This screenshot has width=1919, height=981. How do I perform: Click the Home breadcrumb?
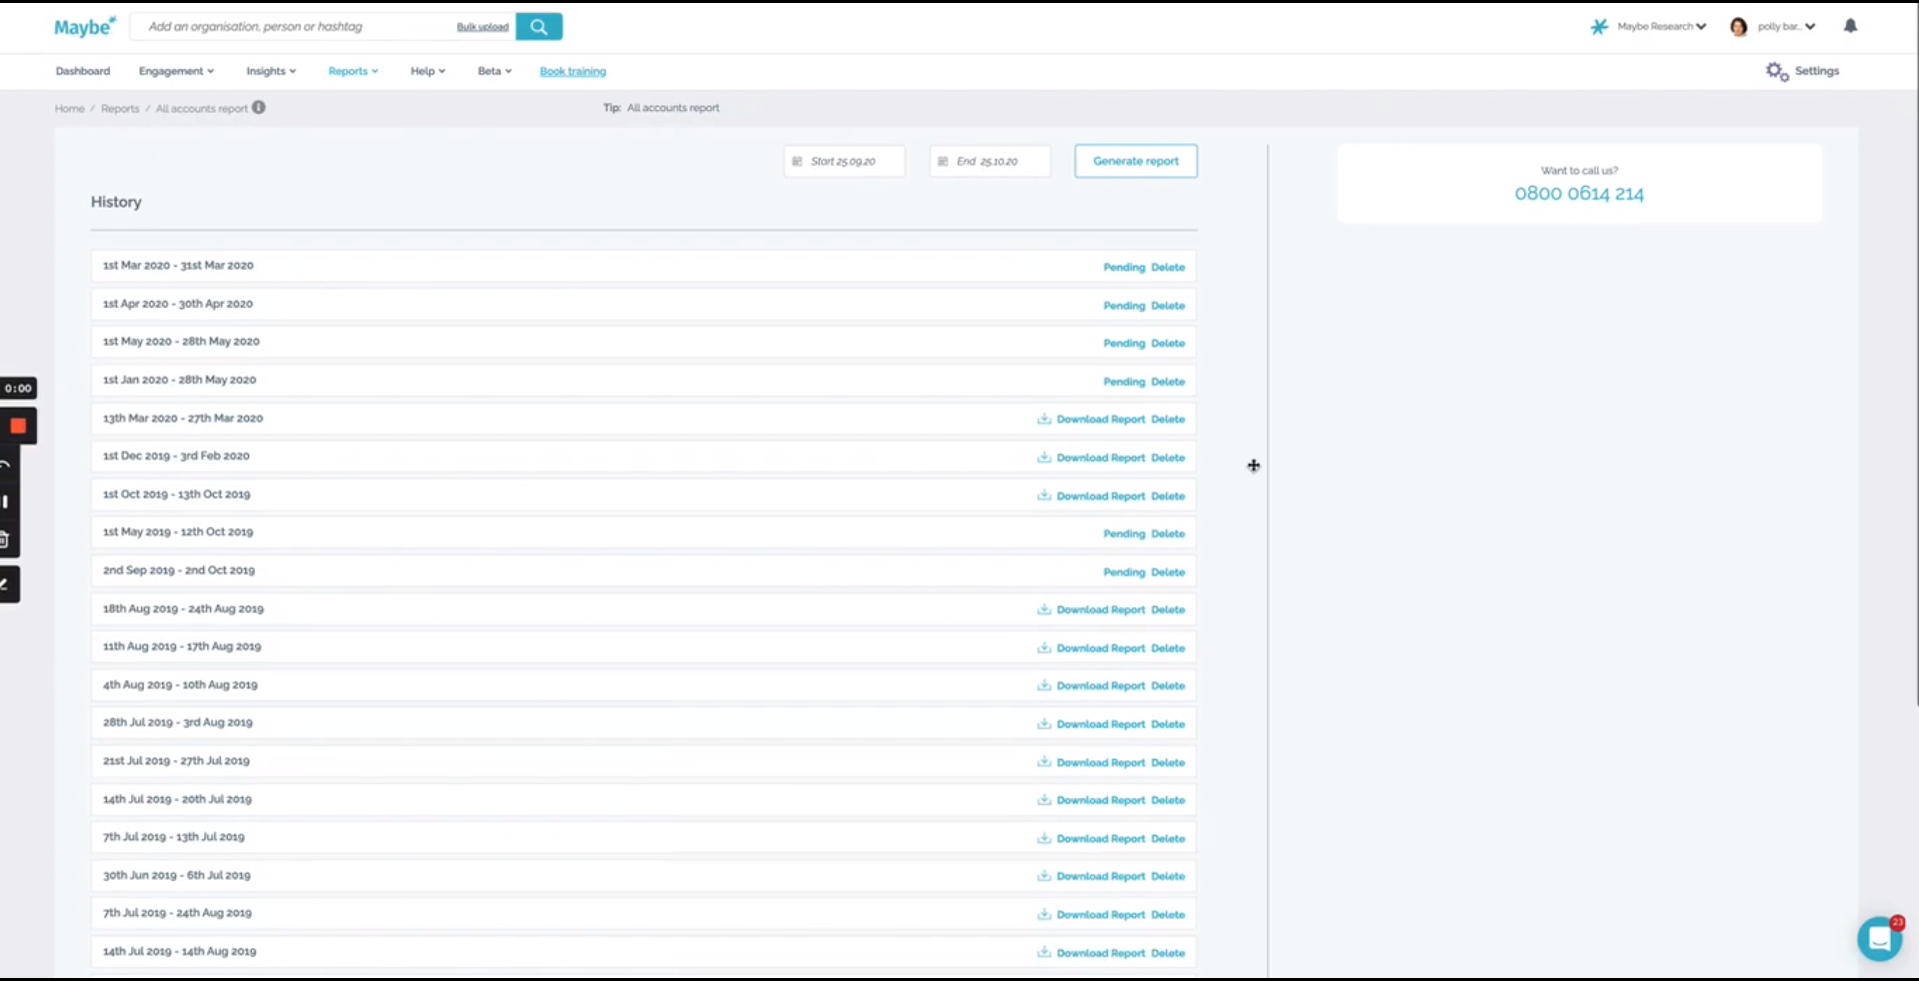[70, 108]
